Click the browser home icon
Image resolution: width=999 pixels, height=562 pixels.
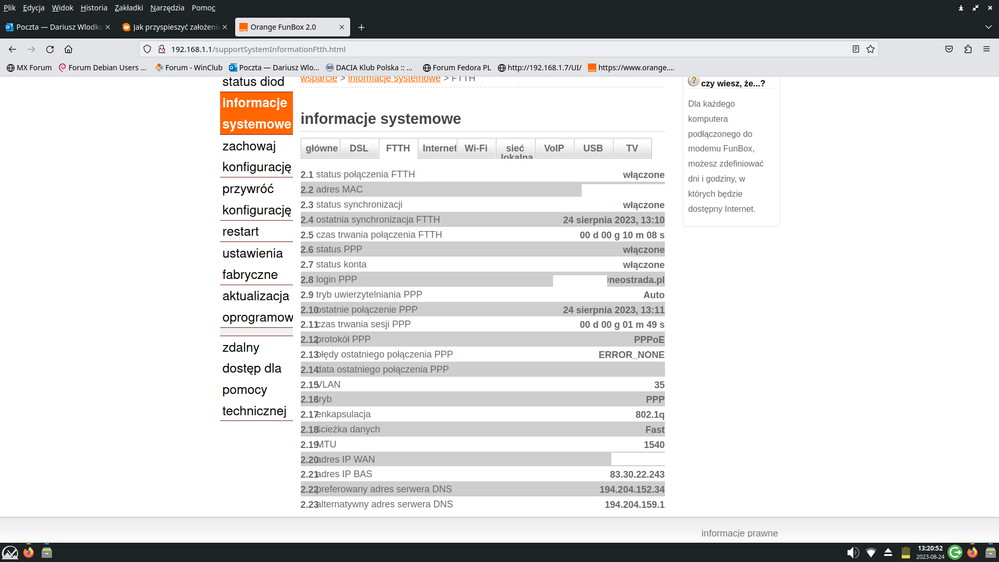click(x=68, y=49)
